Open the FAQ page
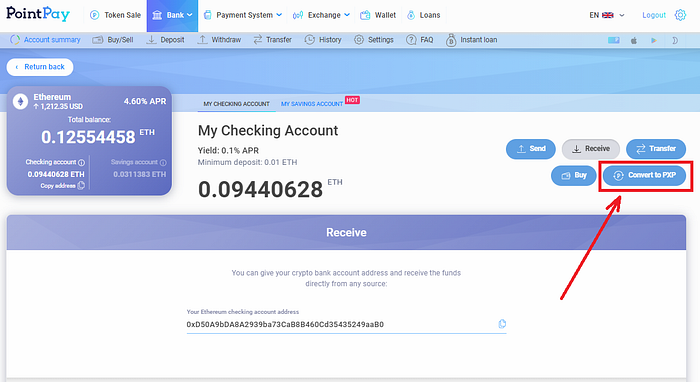This screenshot has width=700, height=382. pyautogui.click(x=420, y=40)
